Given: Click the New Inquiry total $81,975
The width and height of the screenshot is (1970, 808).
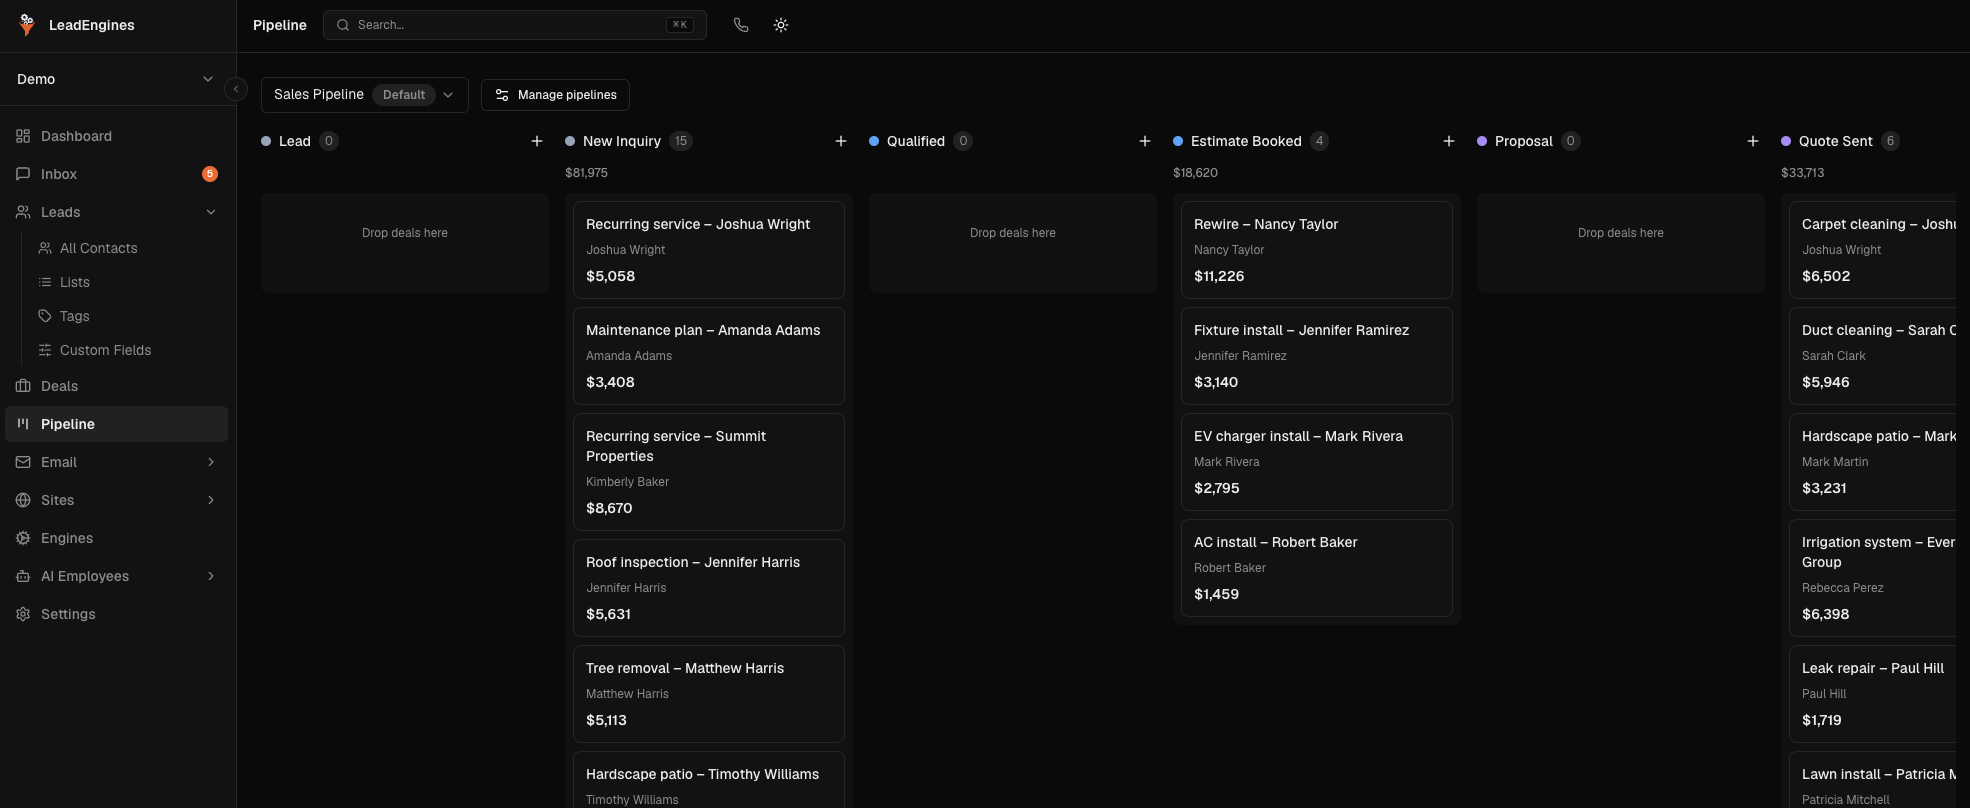Looking at the screenshot, I should (587, 173).
